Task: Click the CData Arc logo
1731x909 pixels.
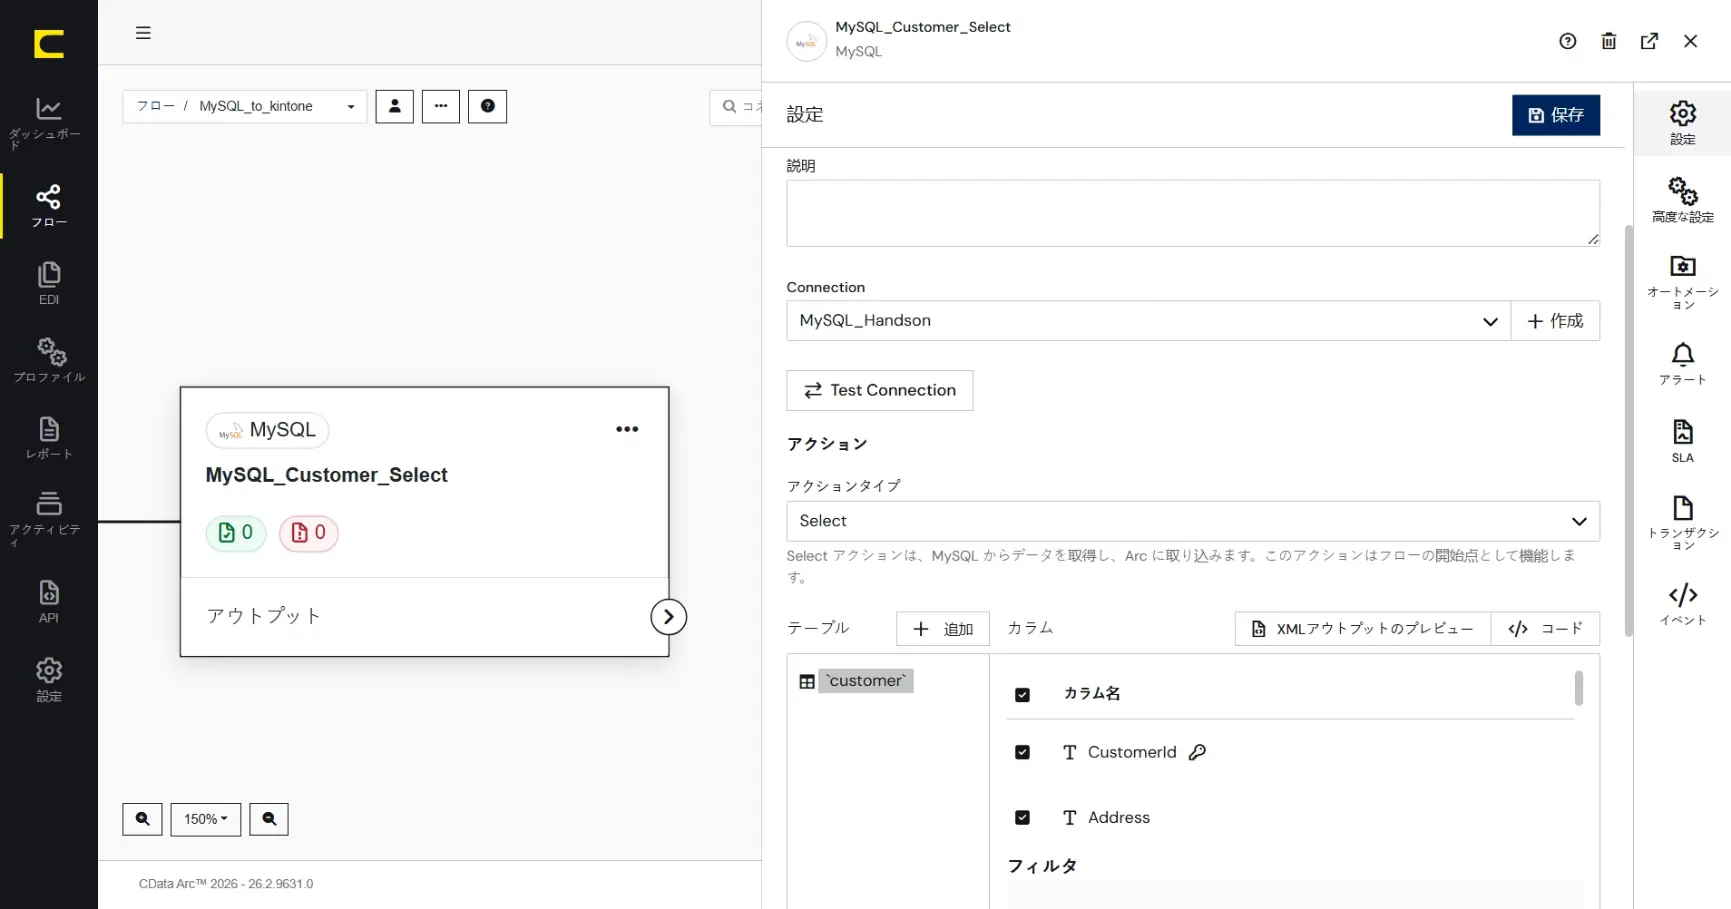Action: point(48,44)
